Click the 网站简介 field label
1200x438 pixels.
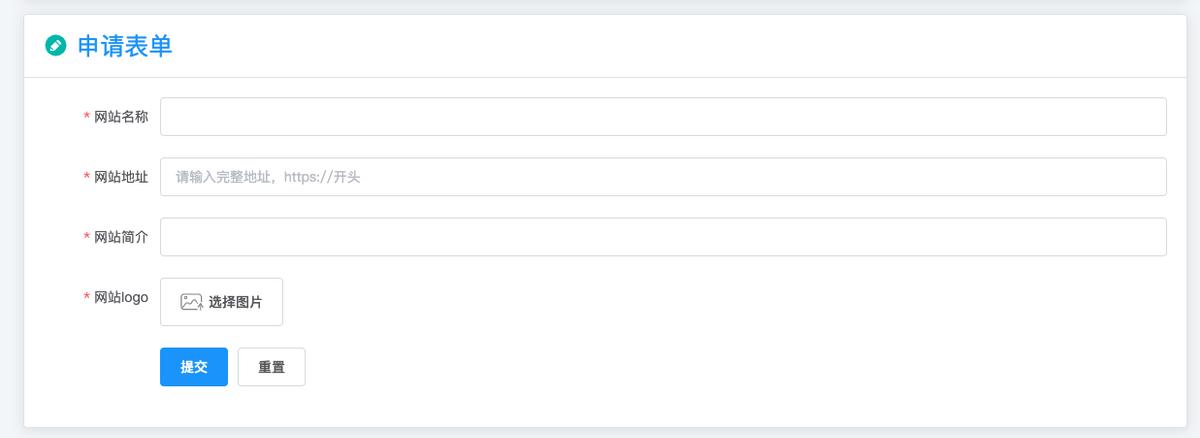121,237
